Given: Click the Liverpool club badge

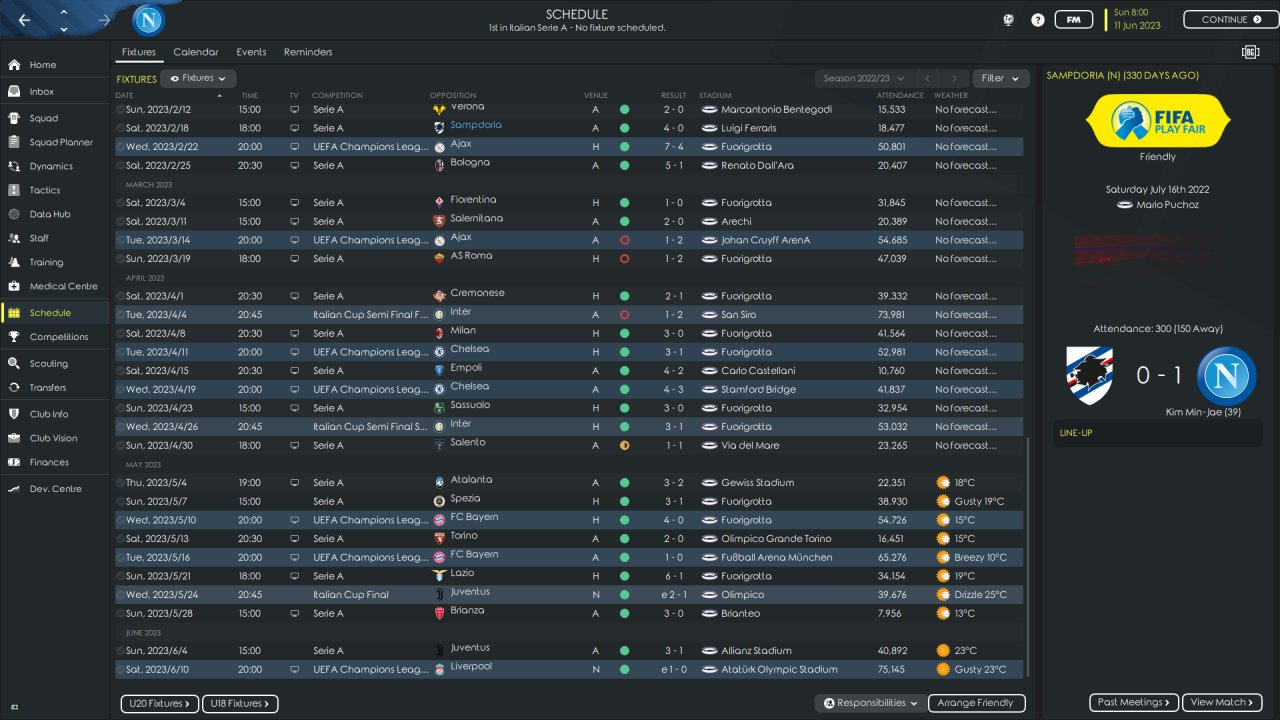Looking at the screenshot, I should (439, 669).
